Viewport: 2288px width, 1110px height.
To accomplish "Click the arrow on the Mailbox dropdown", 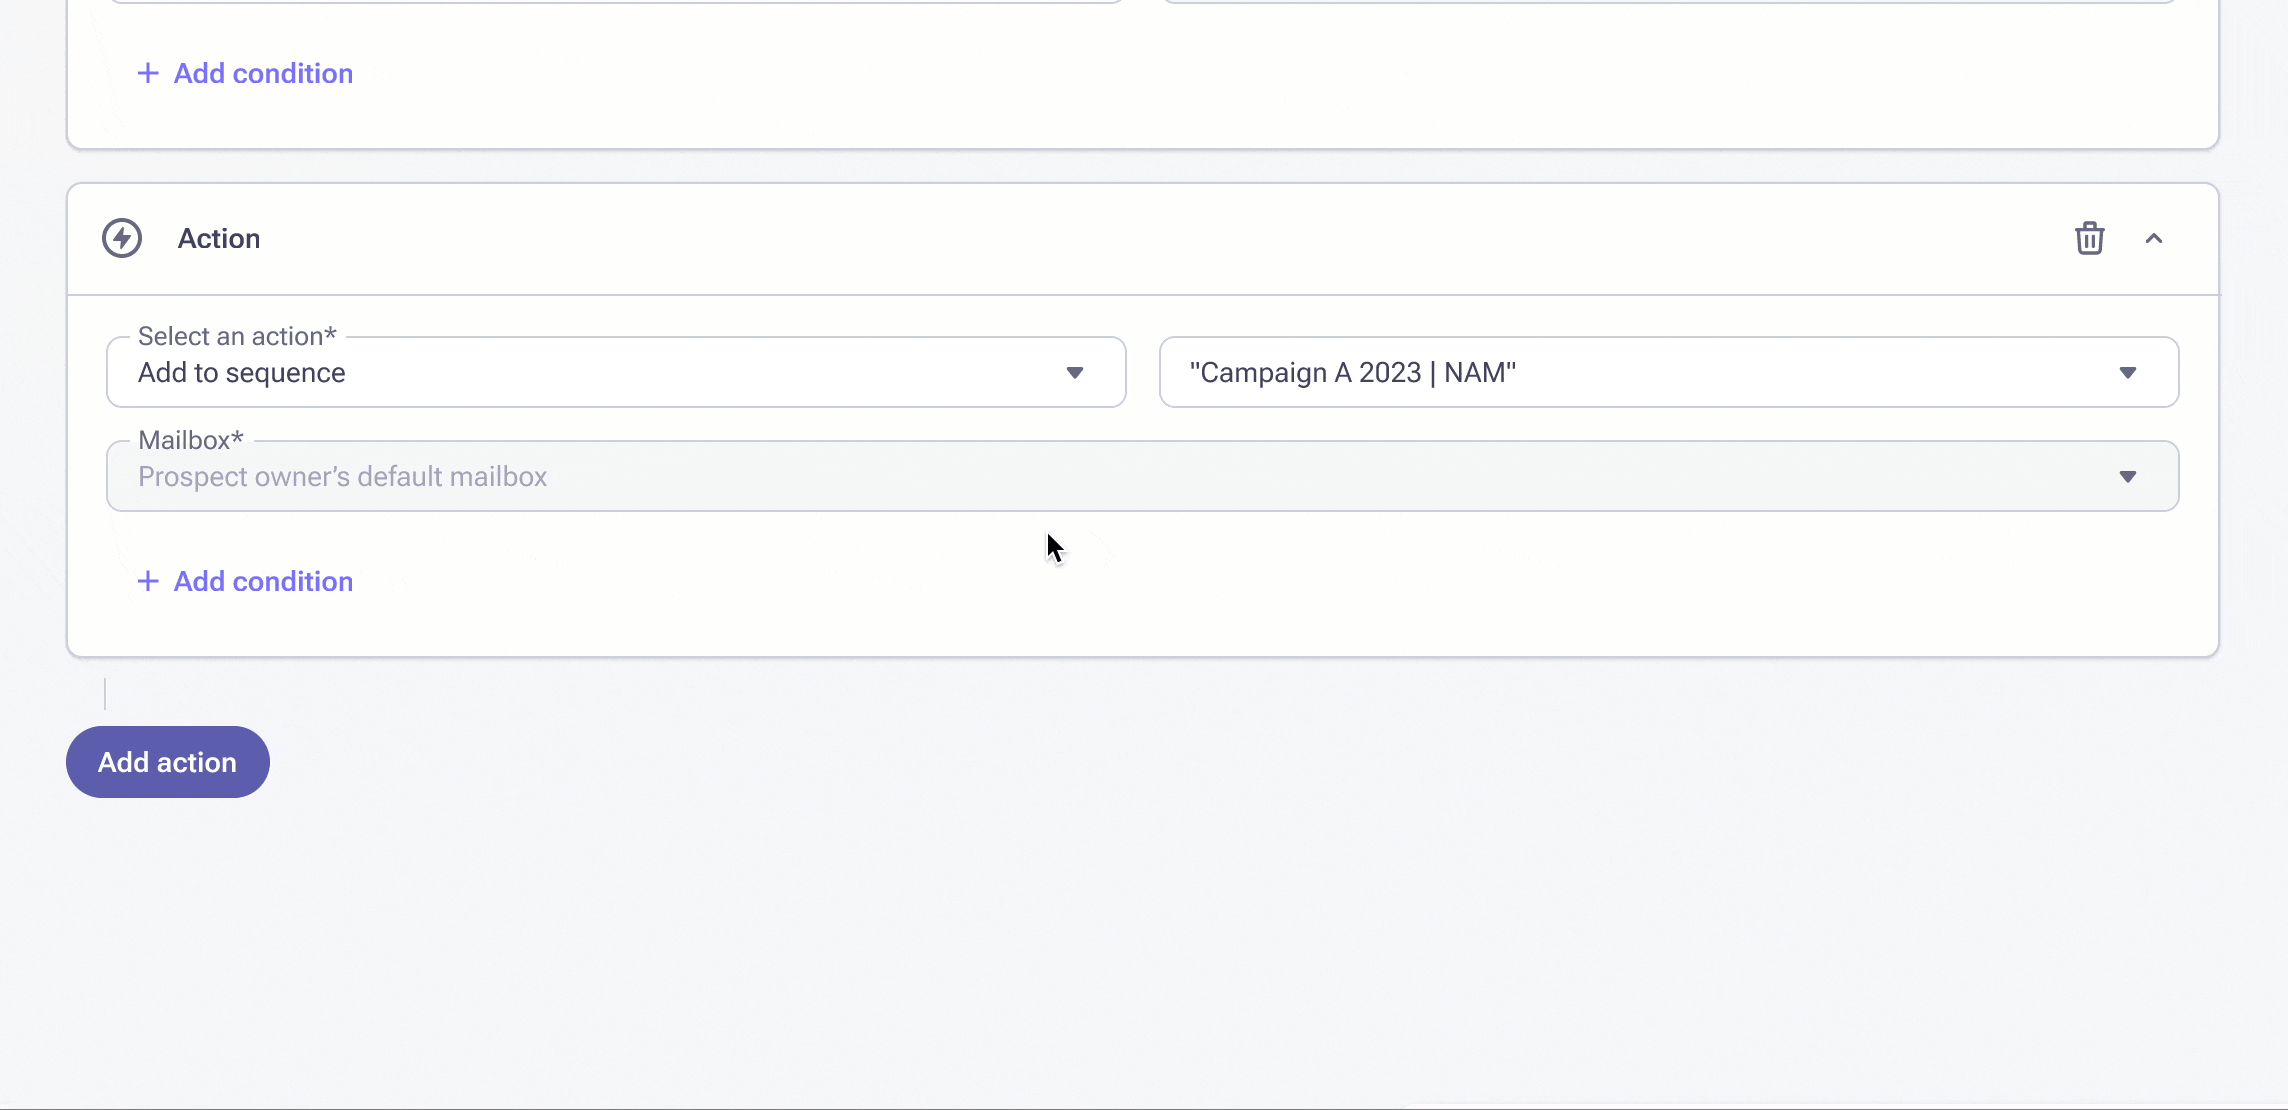I will (2127, 477).
